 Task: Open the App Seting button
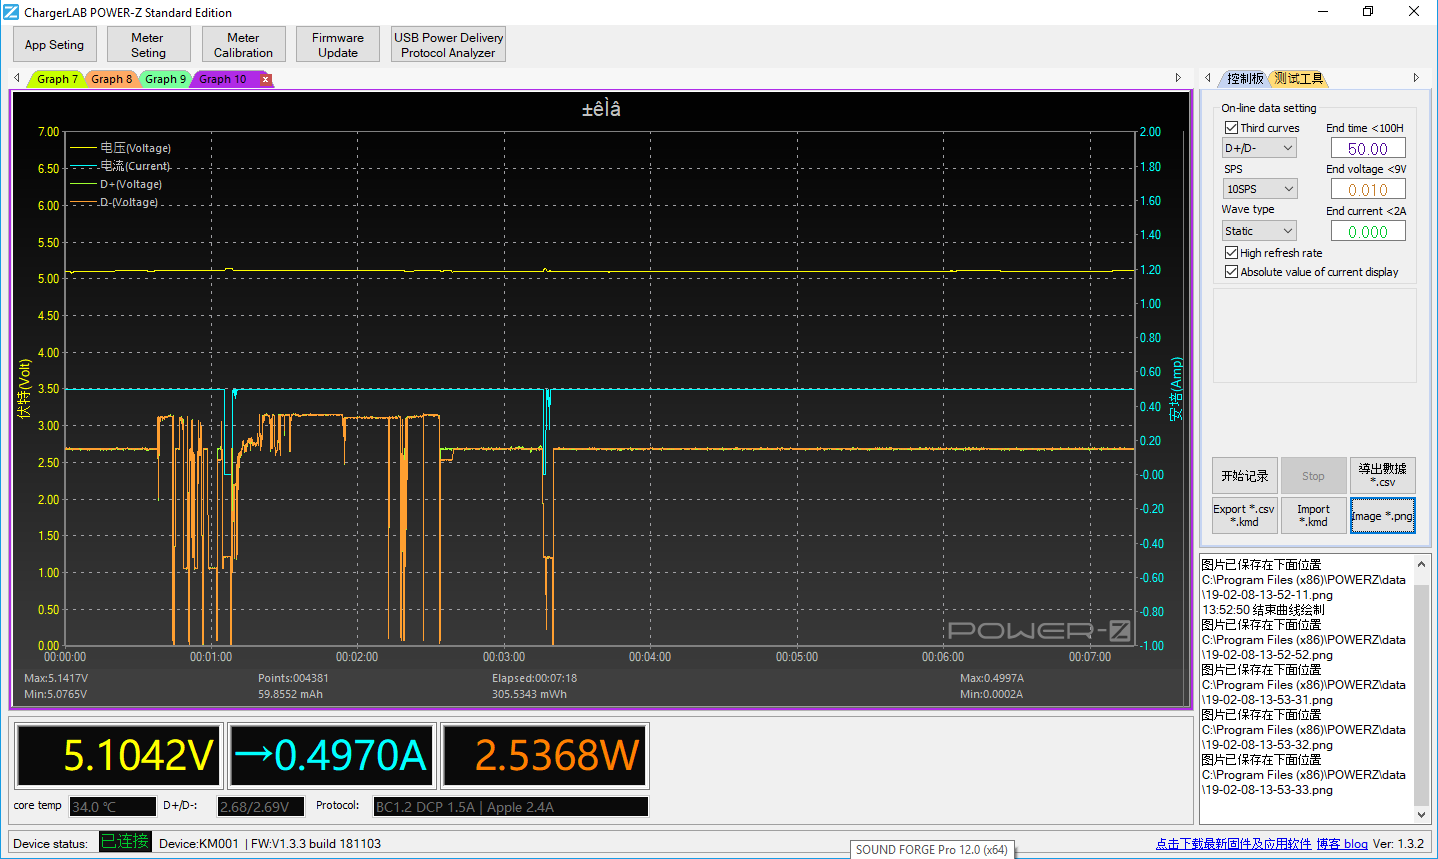tap(54, 45)
